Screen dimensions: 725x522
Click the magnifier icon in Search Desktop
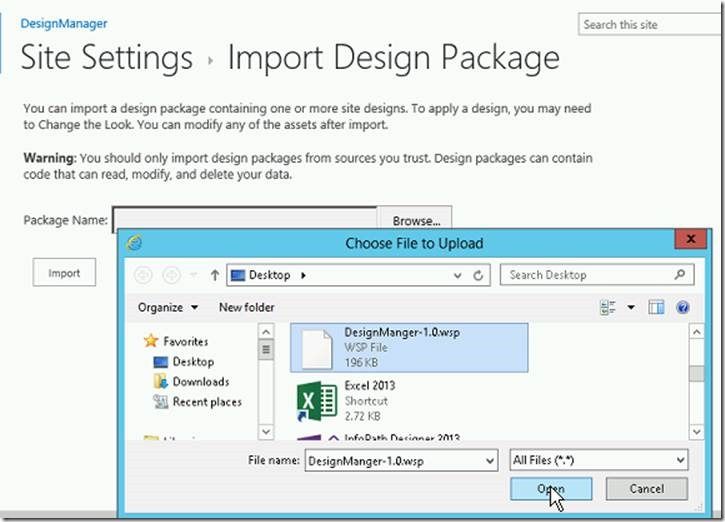pyautogui.click(x=680, y=275)
